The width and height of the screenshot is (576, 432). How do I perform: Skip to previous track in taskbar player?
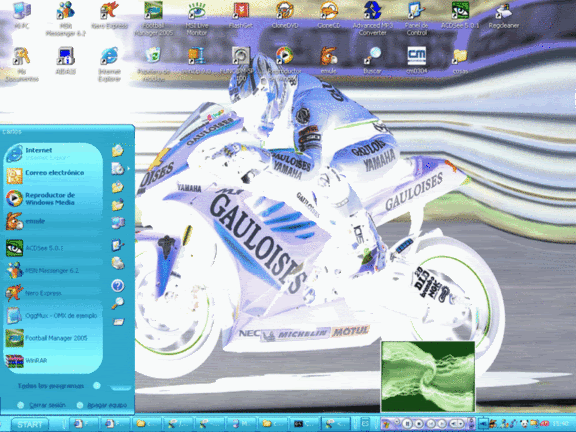(432, 424)
